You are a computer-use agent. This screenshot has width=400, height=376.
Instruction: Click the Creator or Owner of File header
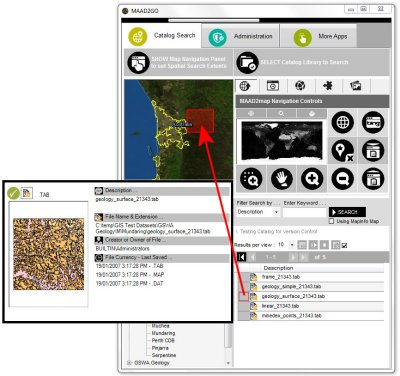point(162,240)
